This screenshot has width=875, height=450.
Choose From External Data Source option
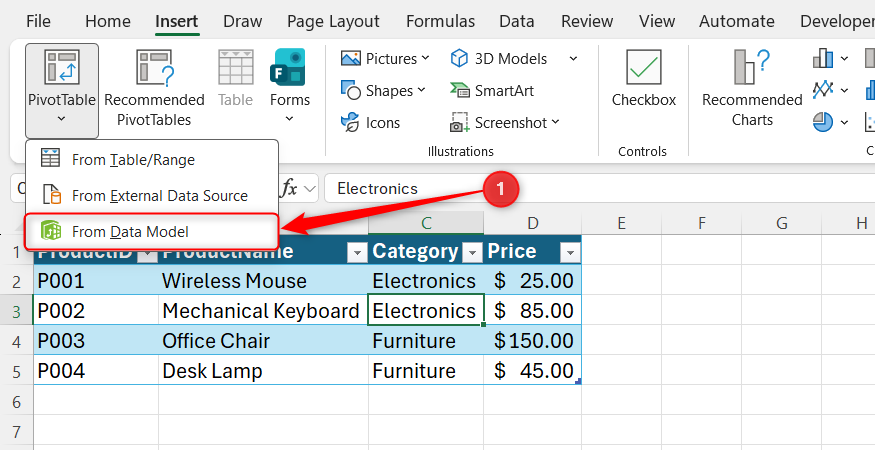point(152,195)
